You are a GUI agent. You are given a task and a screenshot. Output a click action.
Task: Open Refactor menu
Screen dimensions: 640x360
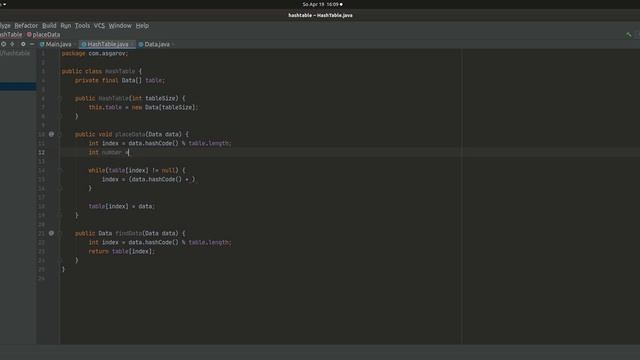tap(26, 25)
